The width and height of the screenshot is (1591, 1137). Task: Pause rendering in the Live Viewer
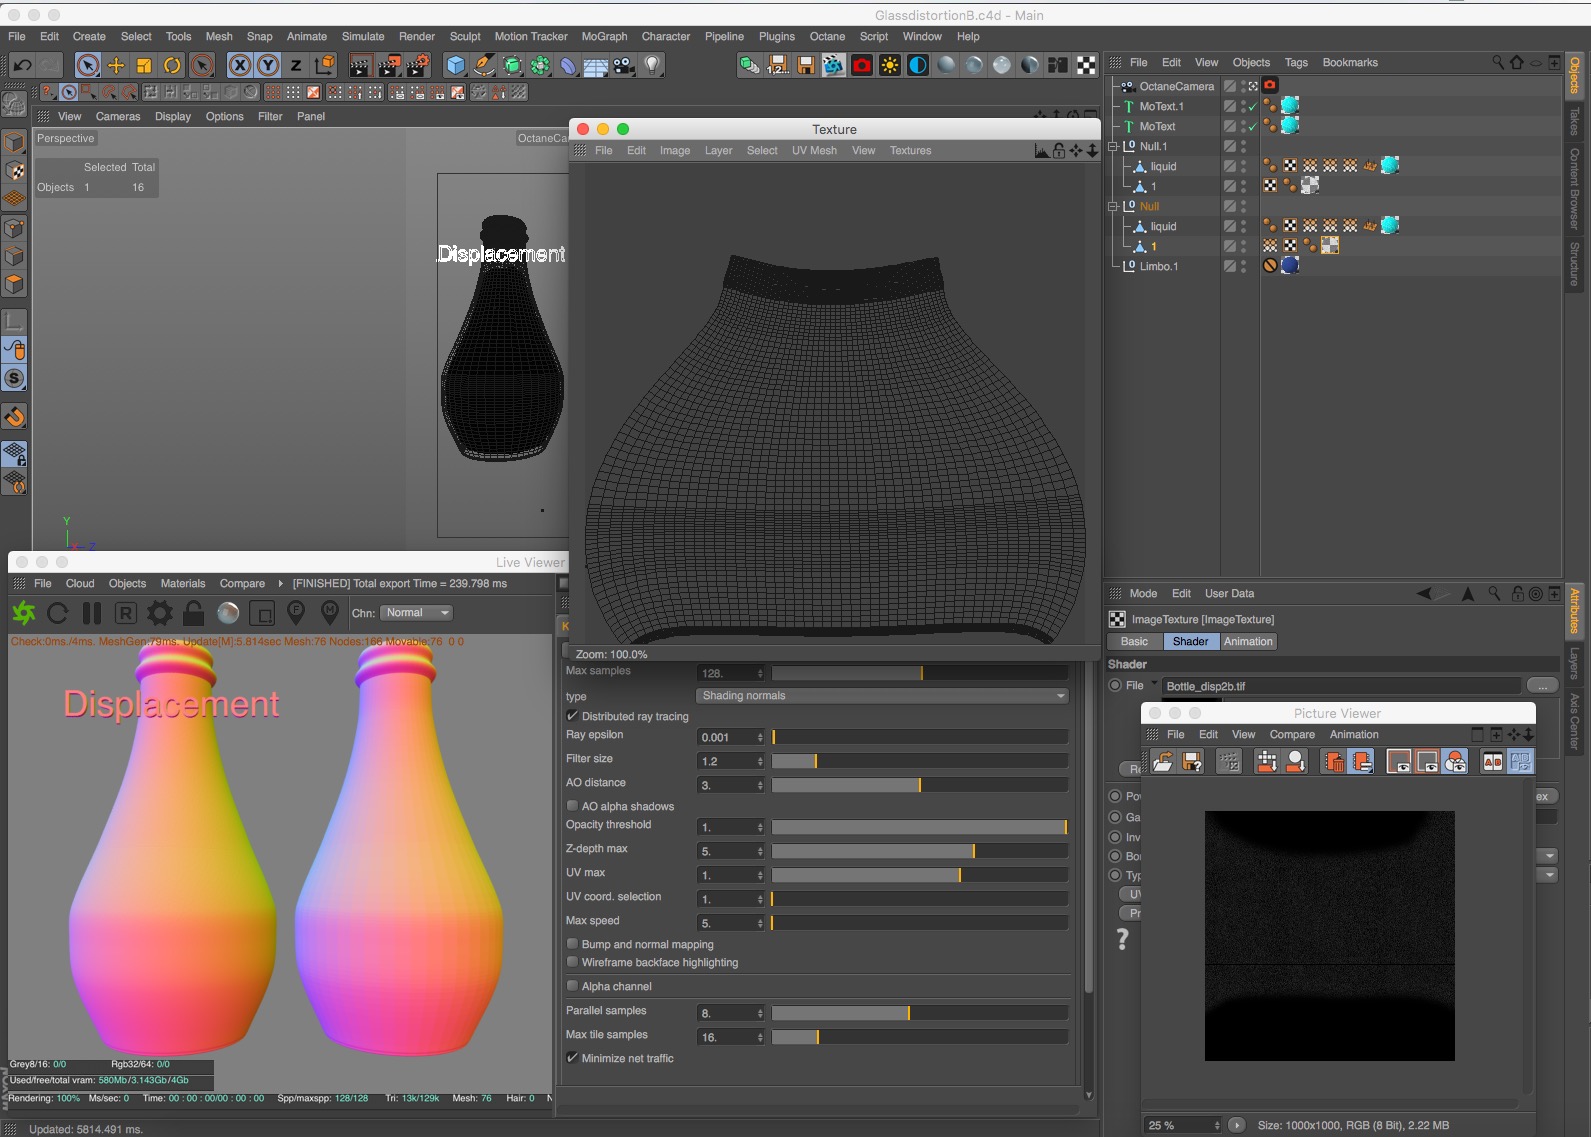pos(91,613)
